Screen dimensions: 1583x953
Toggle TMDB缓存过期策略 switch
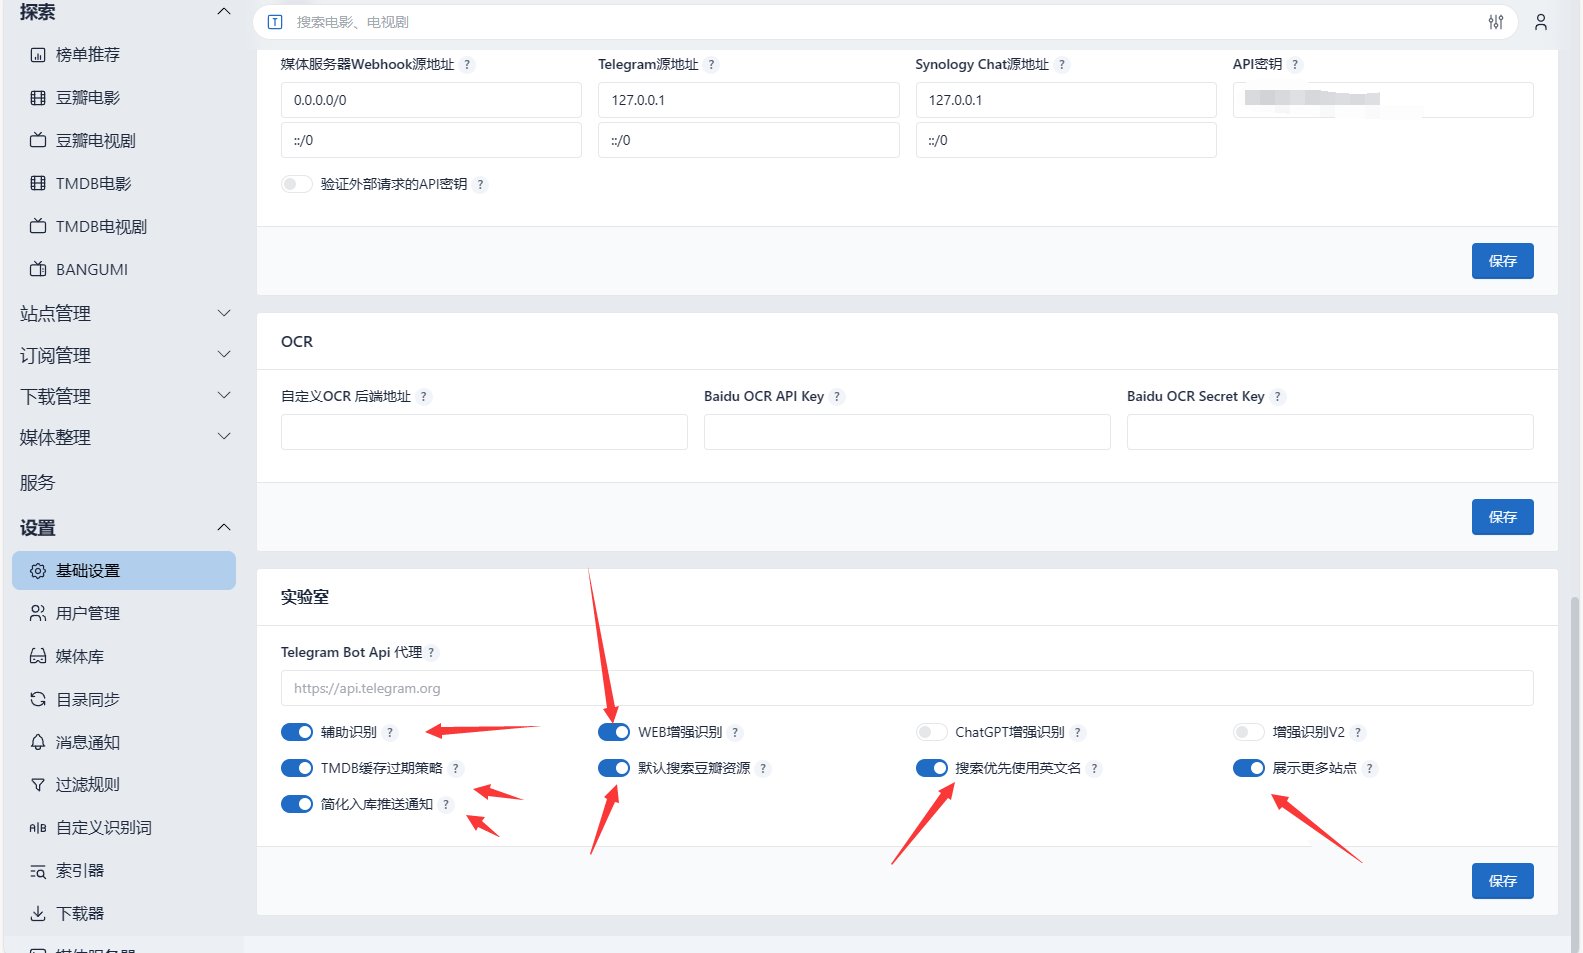(297, 768)
